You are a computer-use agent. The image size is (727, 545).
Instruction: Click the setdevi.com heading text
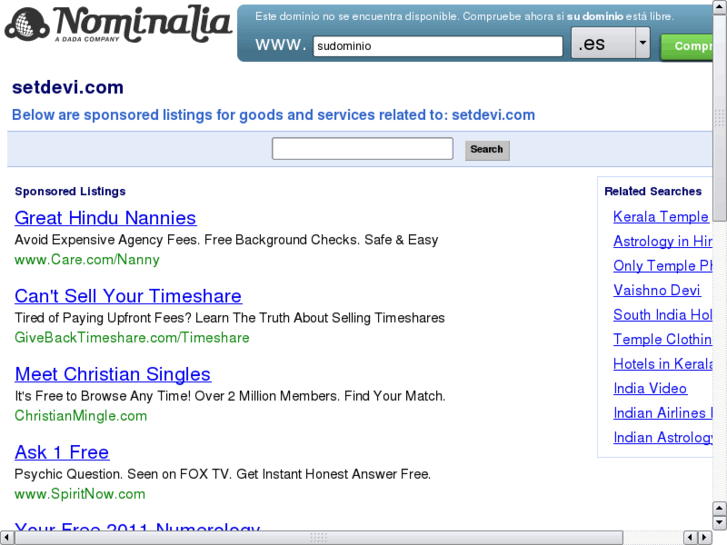click(x=68, y=88)
